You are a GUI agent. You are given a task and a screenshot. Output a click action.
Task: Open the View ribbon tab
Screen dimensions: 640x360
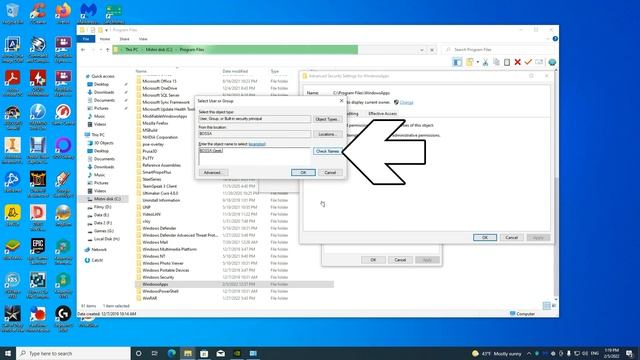click(143, 39)
